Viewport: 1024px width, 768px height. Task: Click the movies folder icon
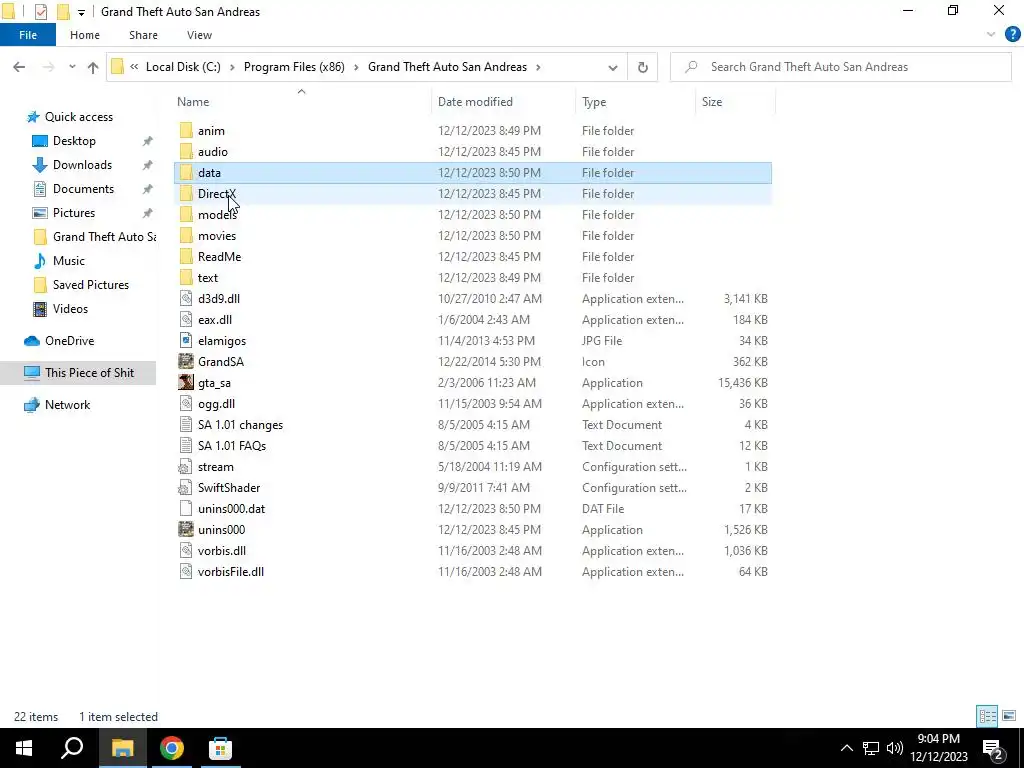186,236
